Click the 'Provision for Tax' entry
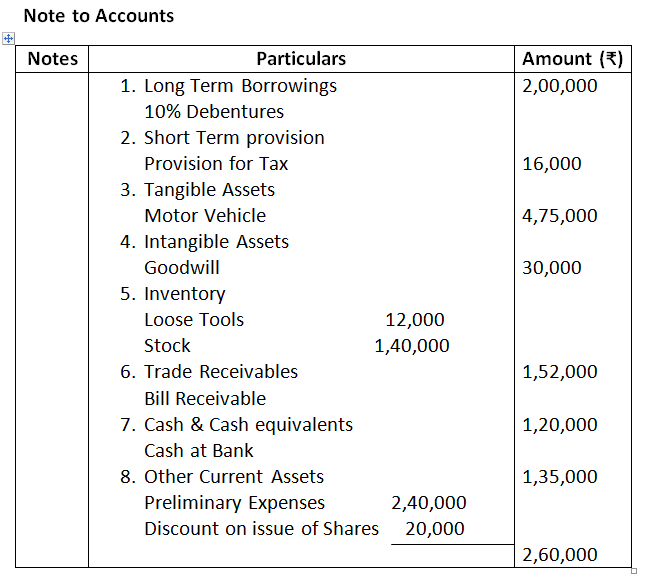The height and width of the screenshot is (578, 648). 216,164
